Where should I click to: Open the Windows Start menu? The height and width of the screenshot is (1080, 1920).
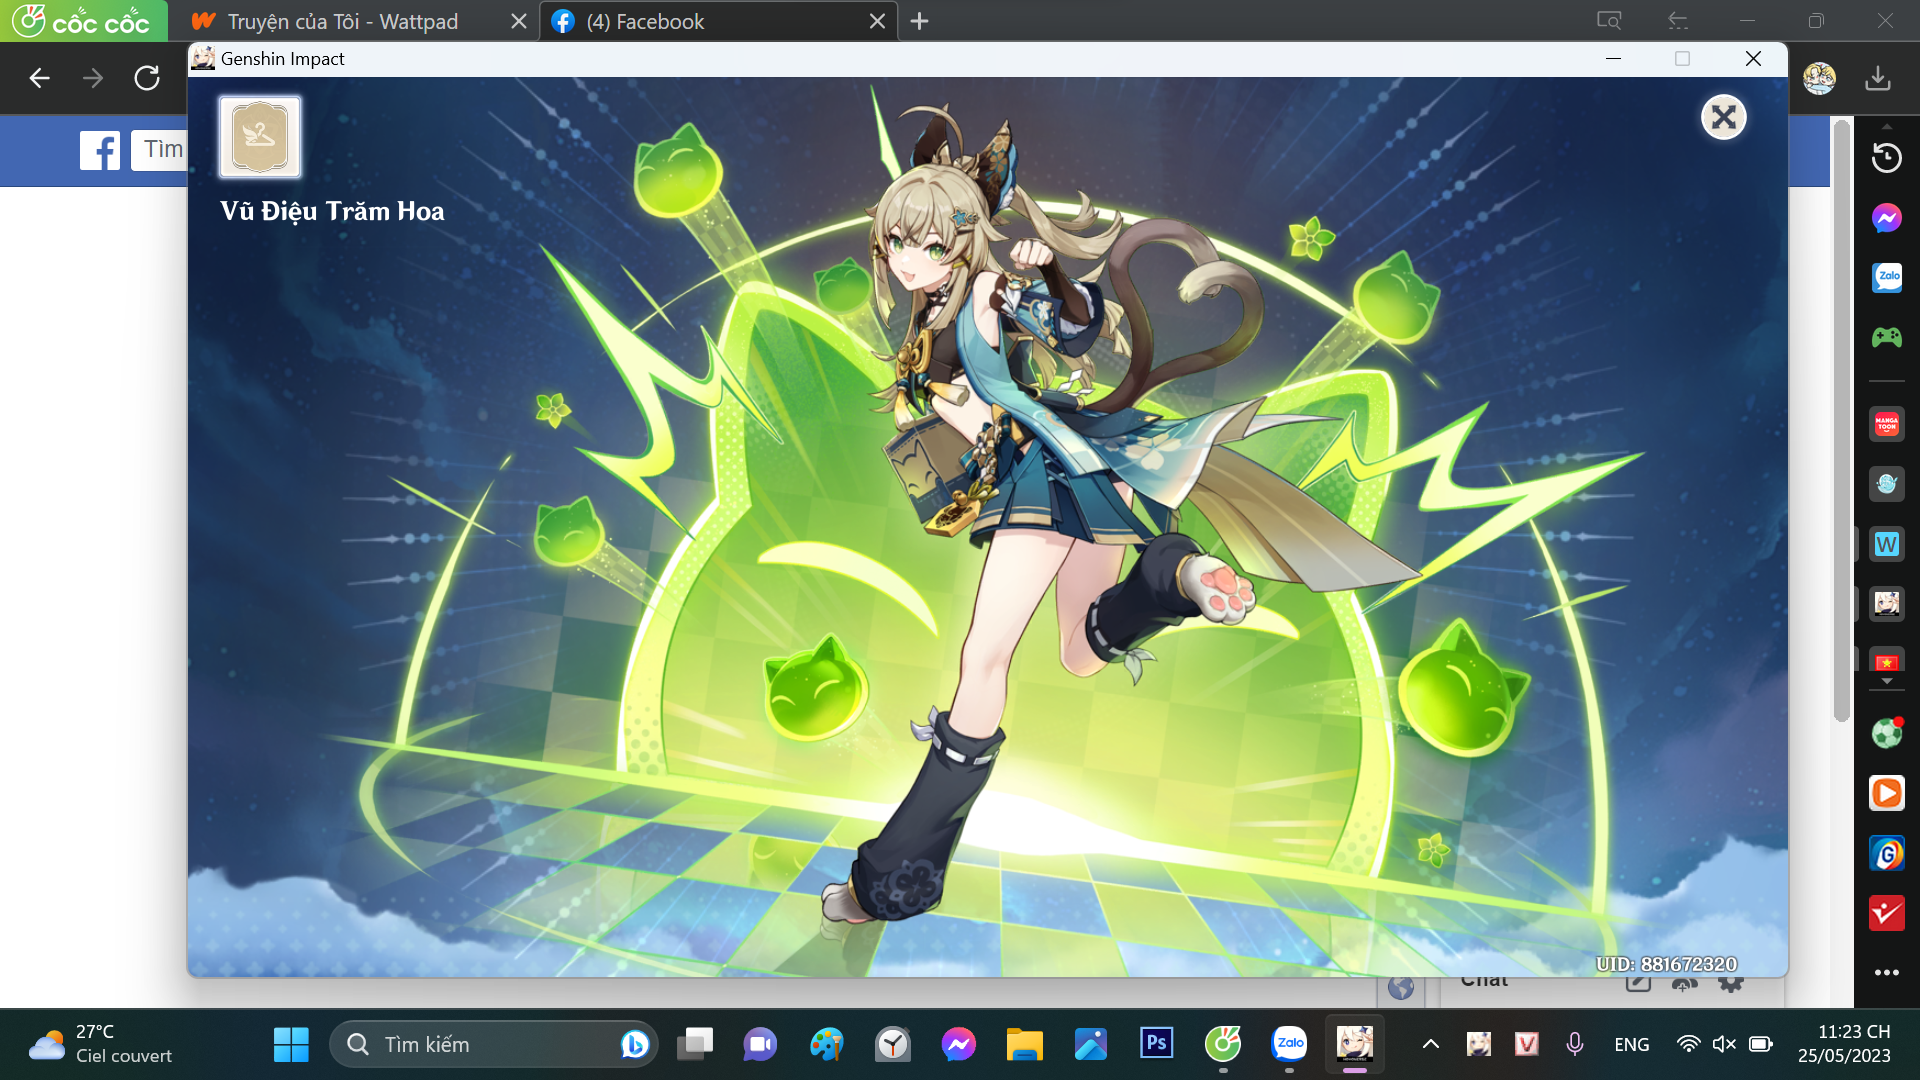pyautogui.click(x=291, y=1045)
